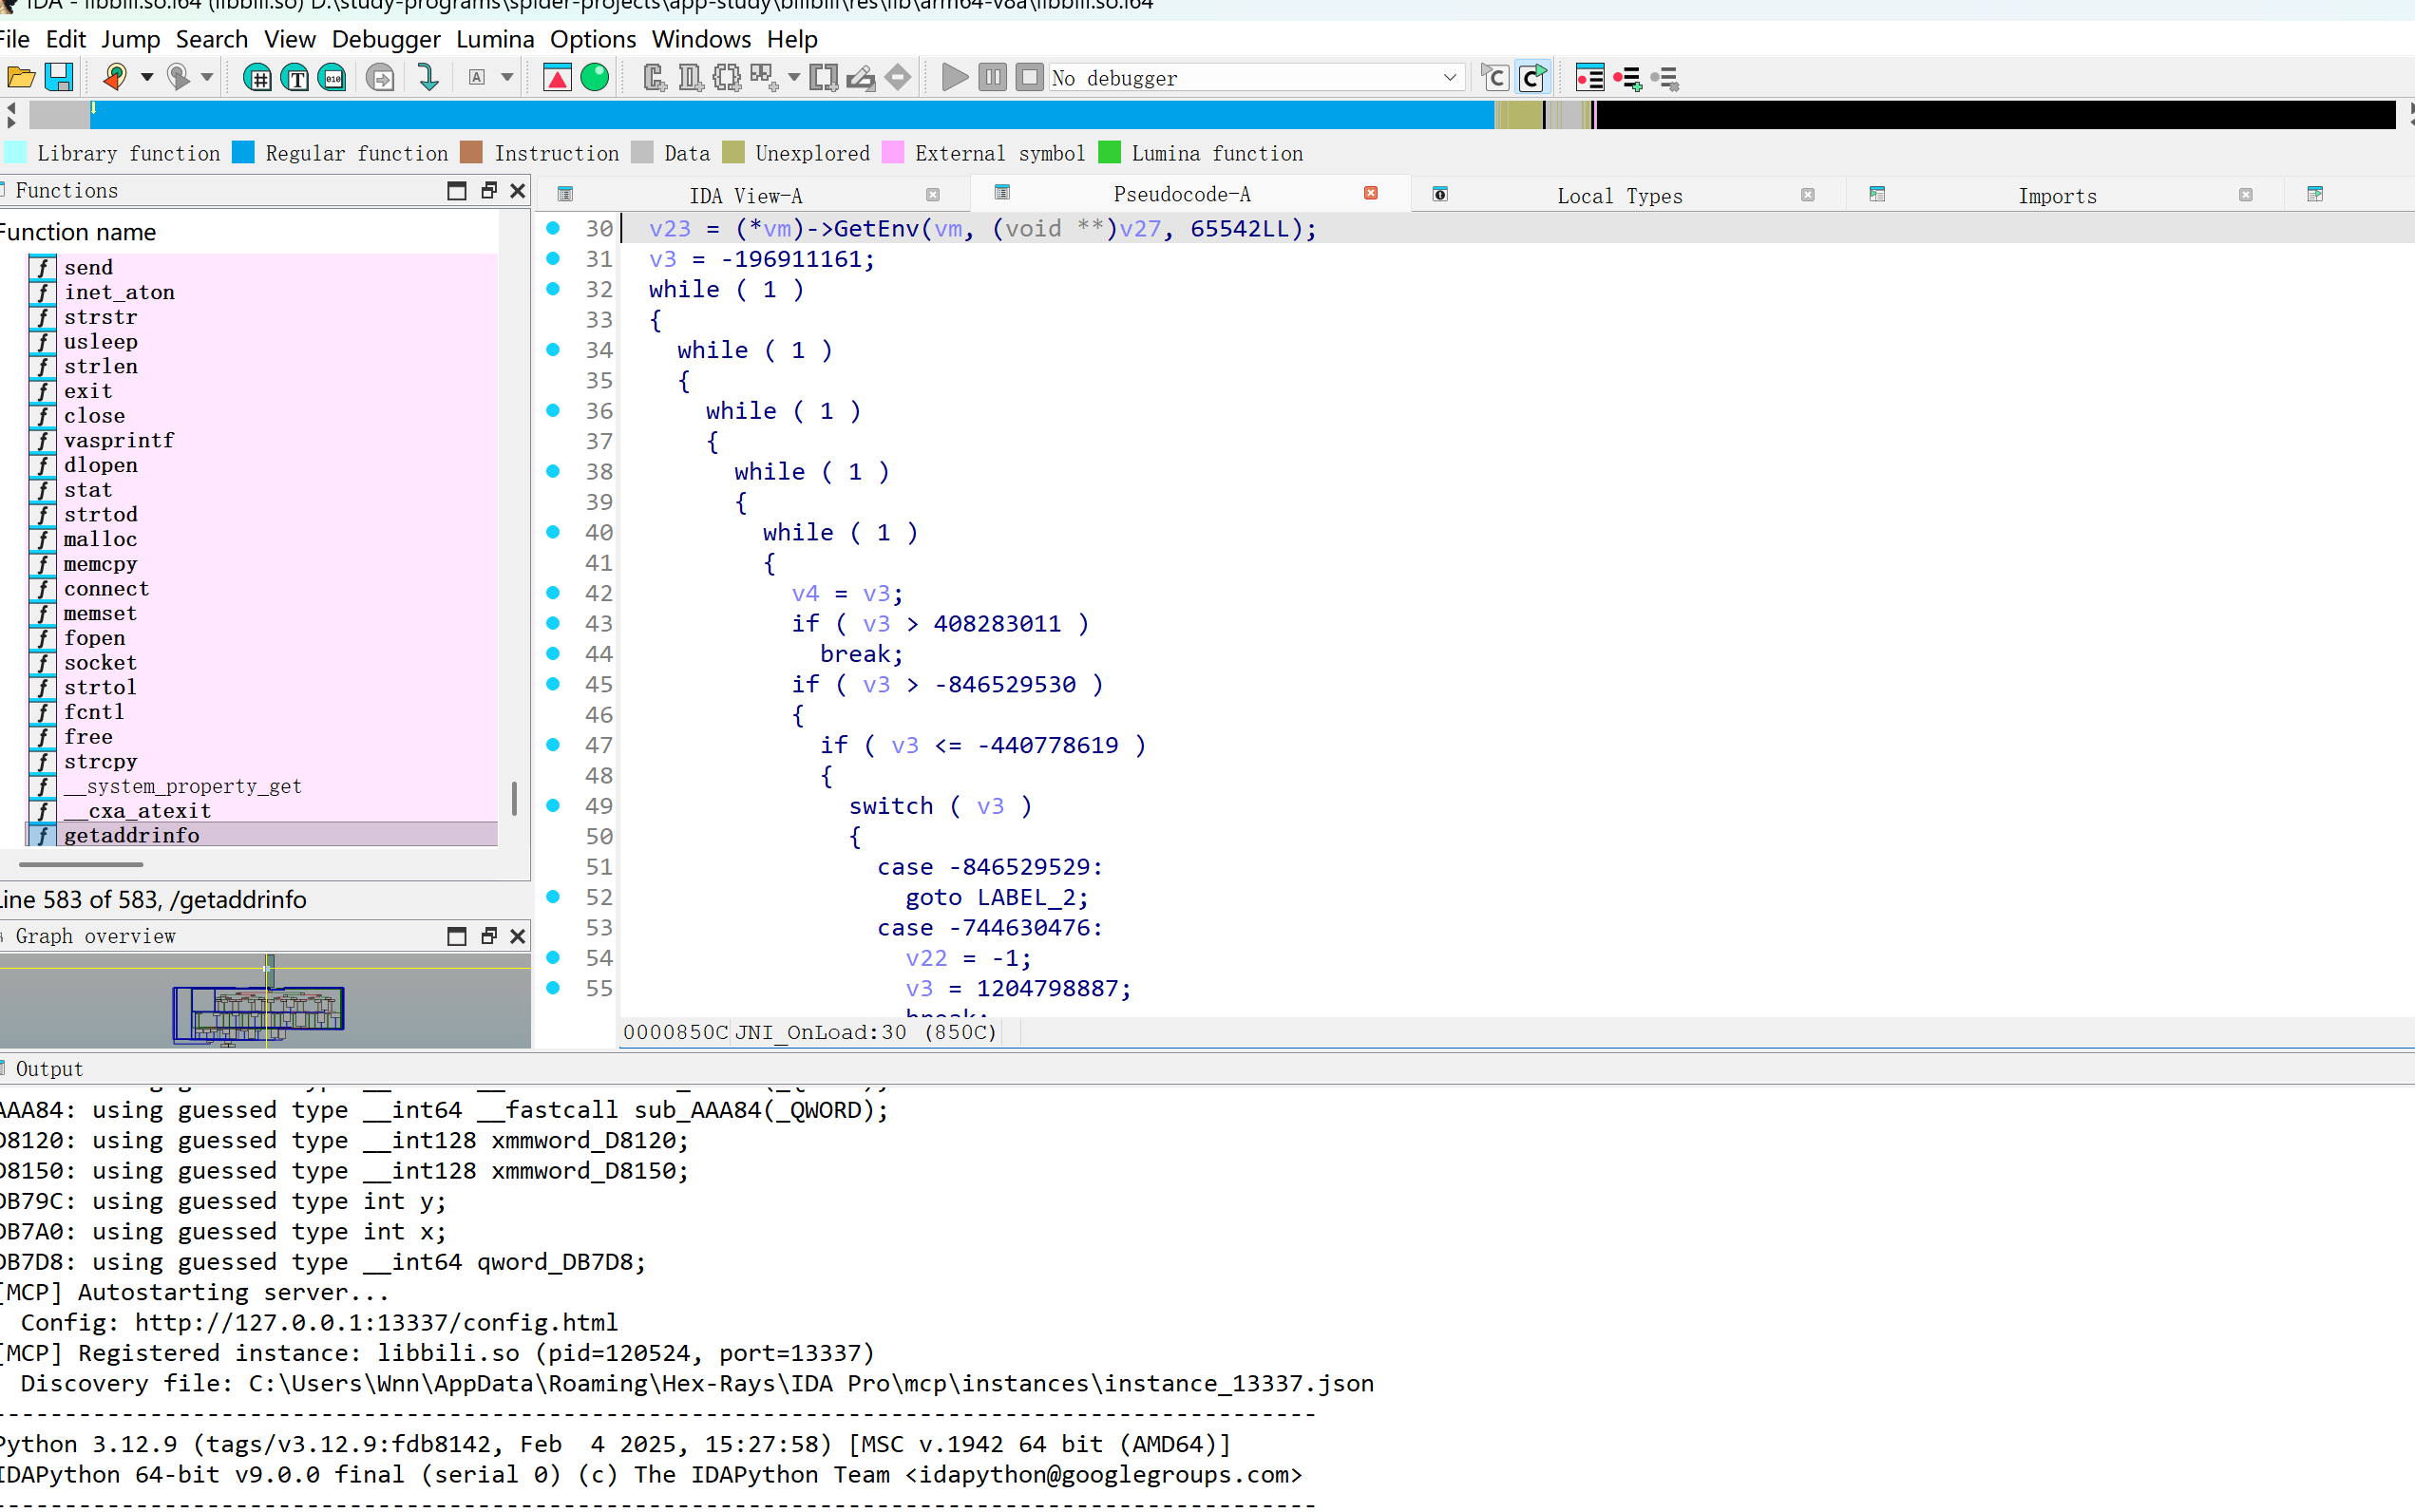The image size is (2415, 1512).
Task: Click the grayed arrow-in-box toolbar icon
Action: click(x=380, y=77)
